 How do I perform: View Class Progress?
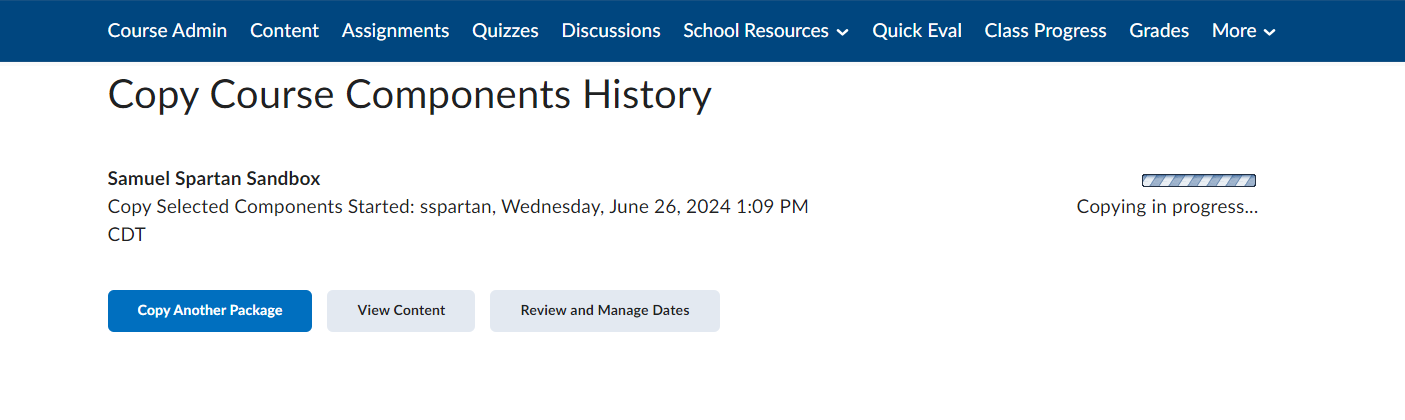[x=1045, y=31]
